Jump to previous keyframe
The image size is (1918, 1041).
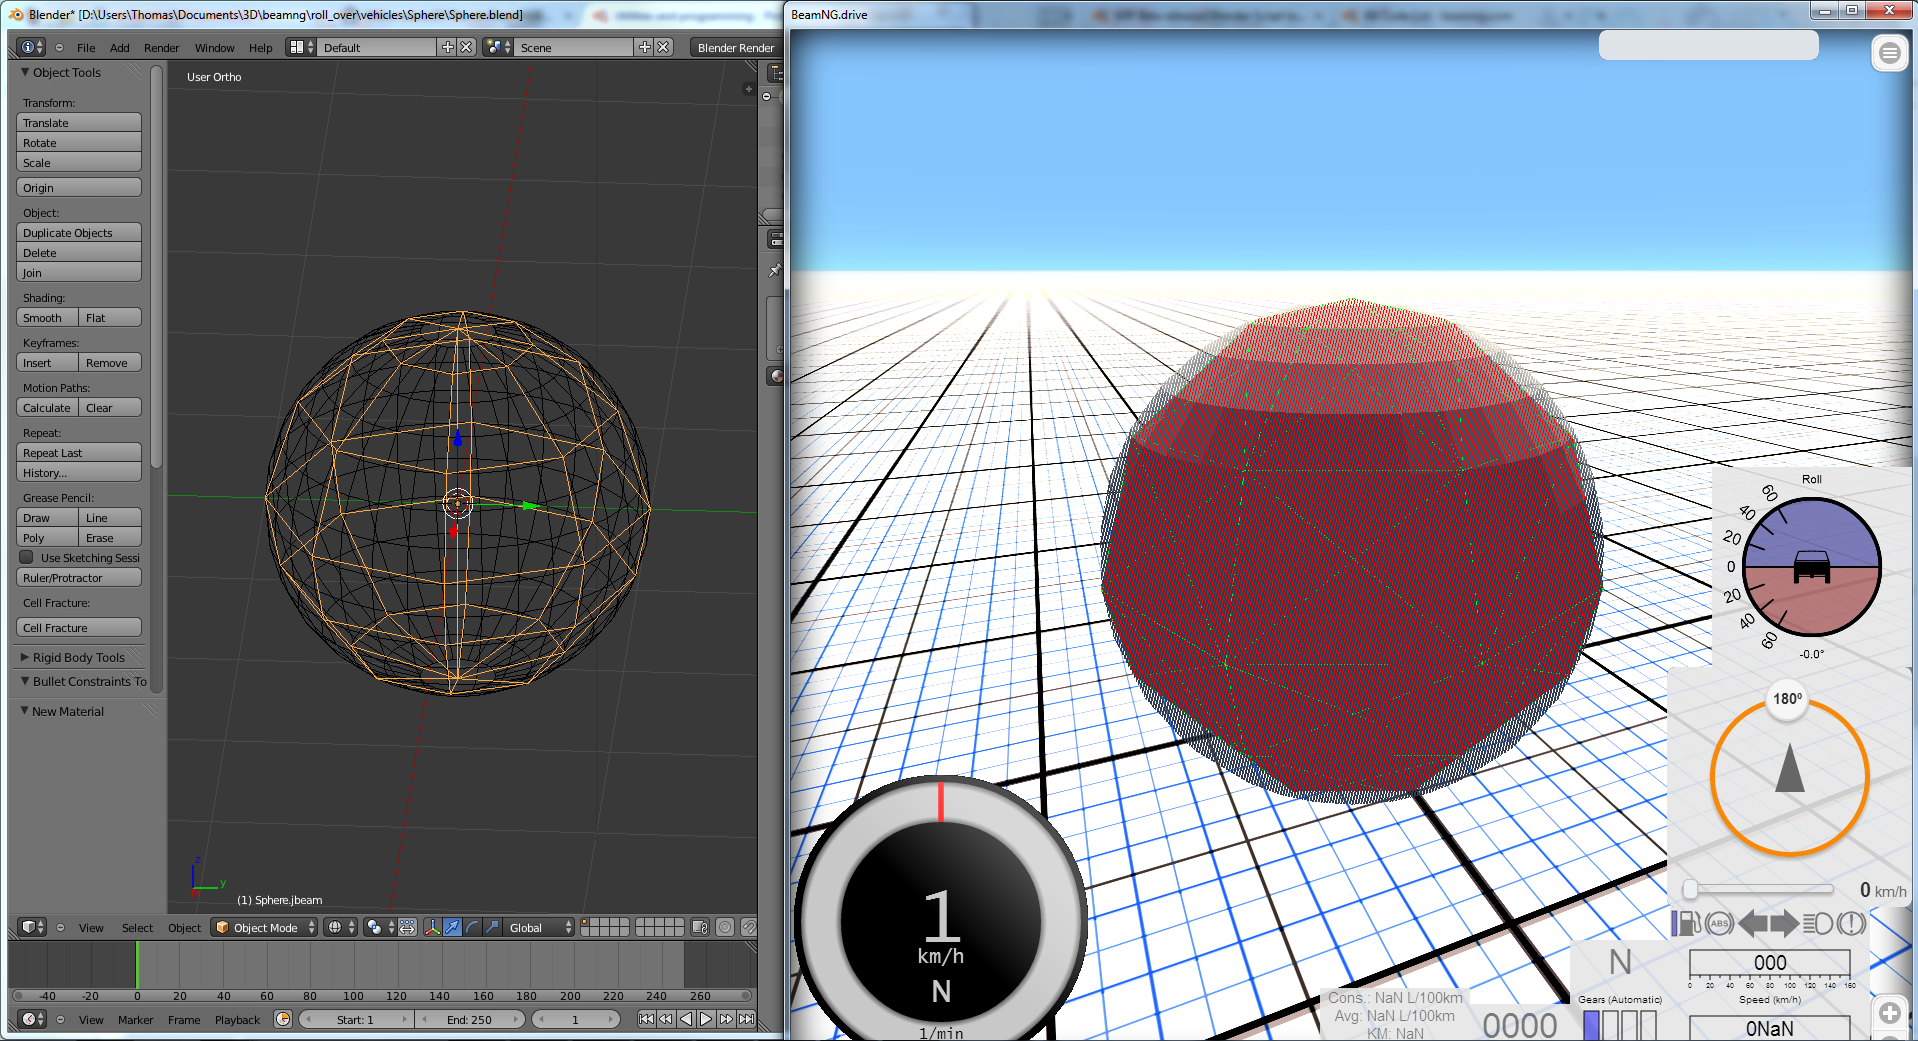coord(666,1019)
